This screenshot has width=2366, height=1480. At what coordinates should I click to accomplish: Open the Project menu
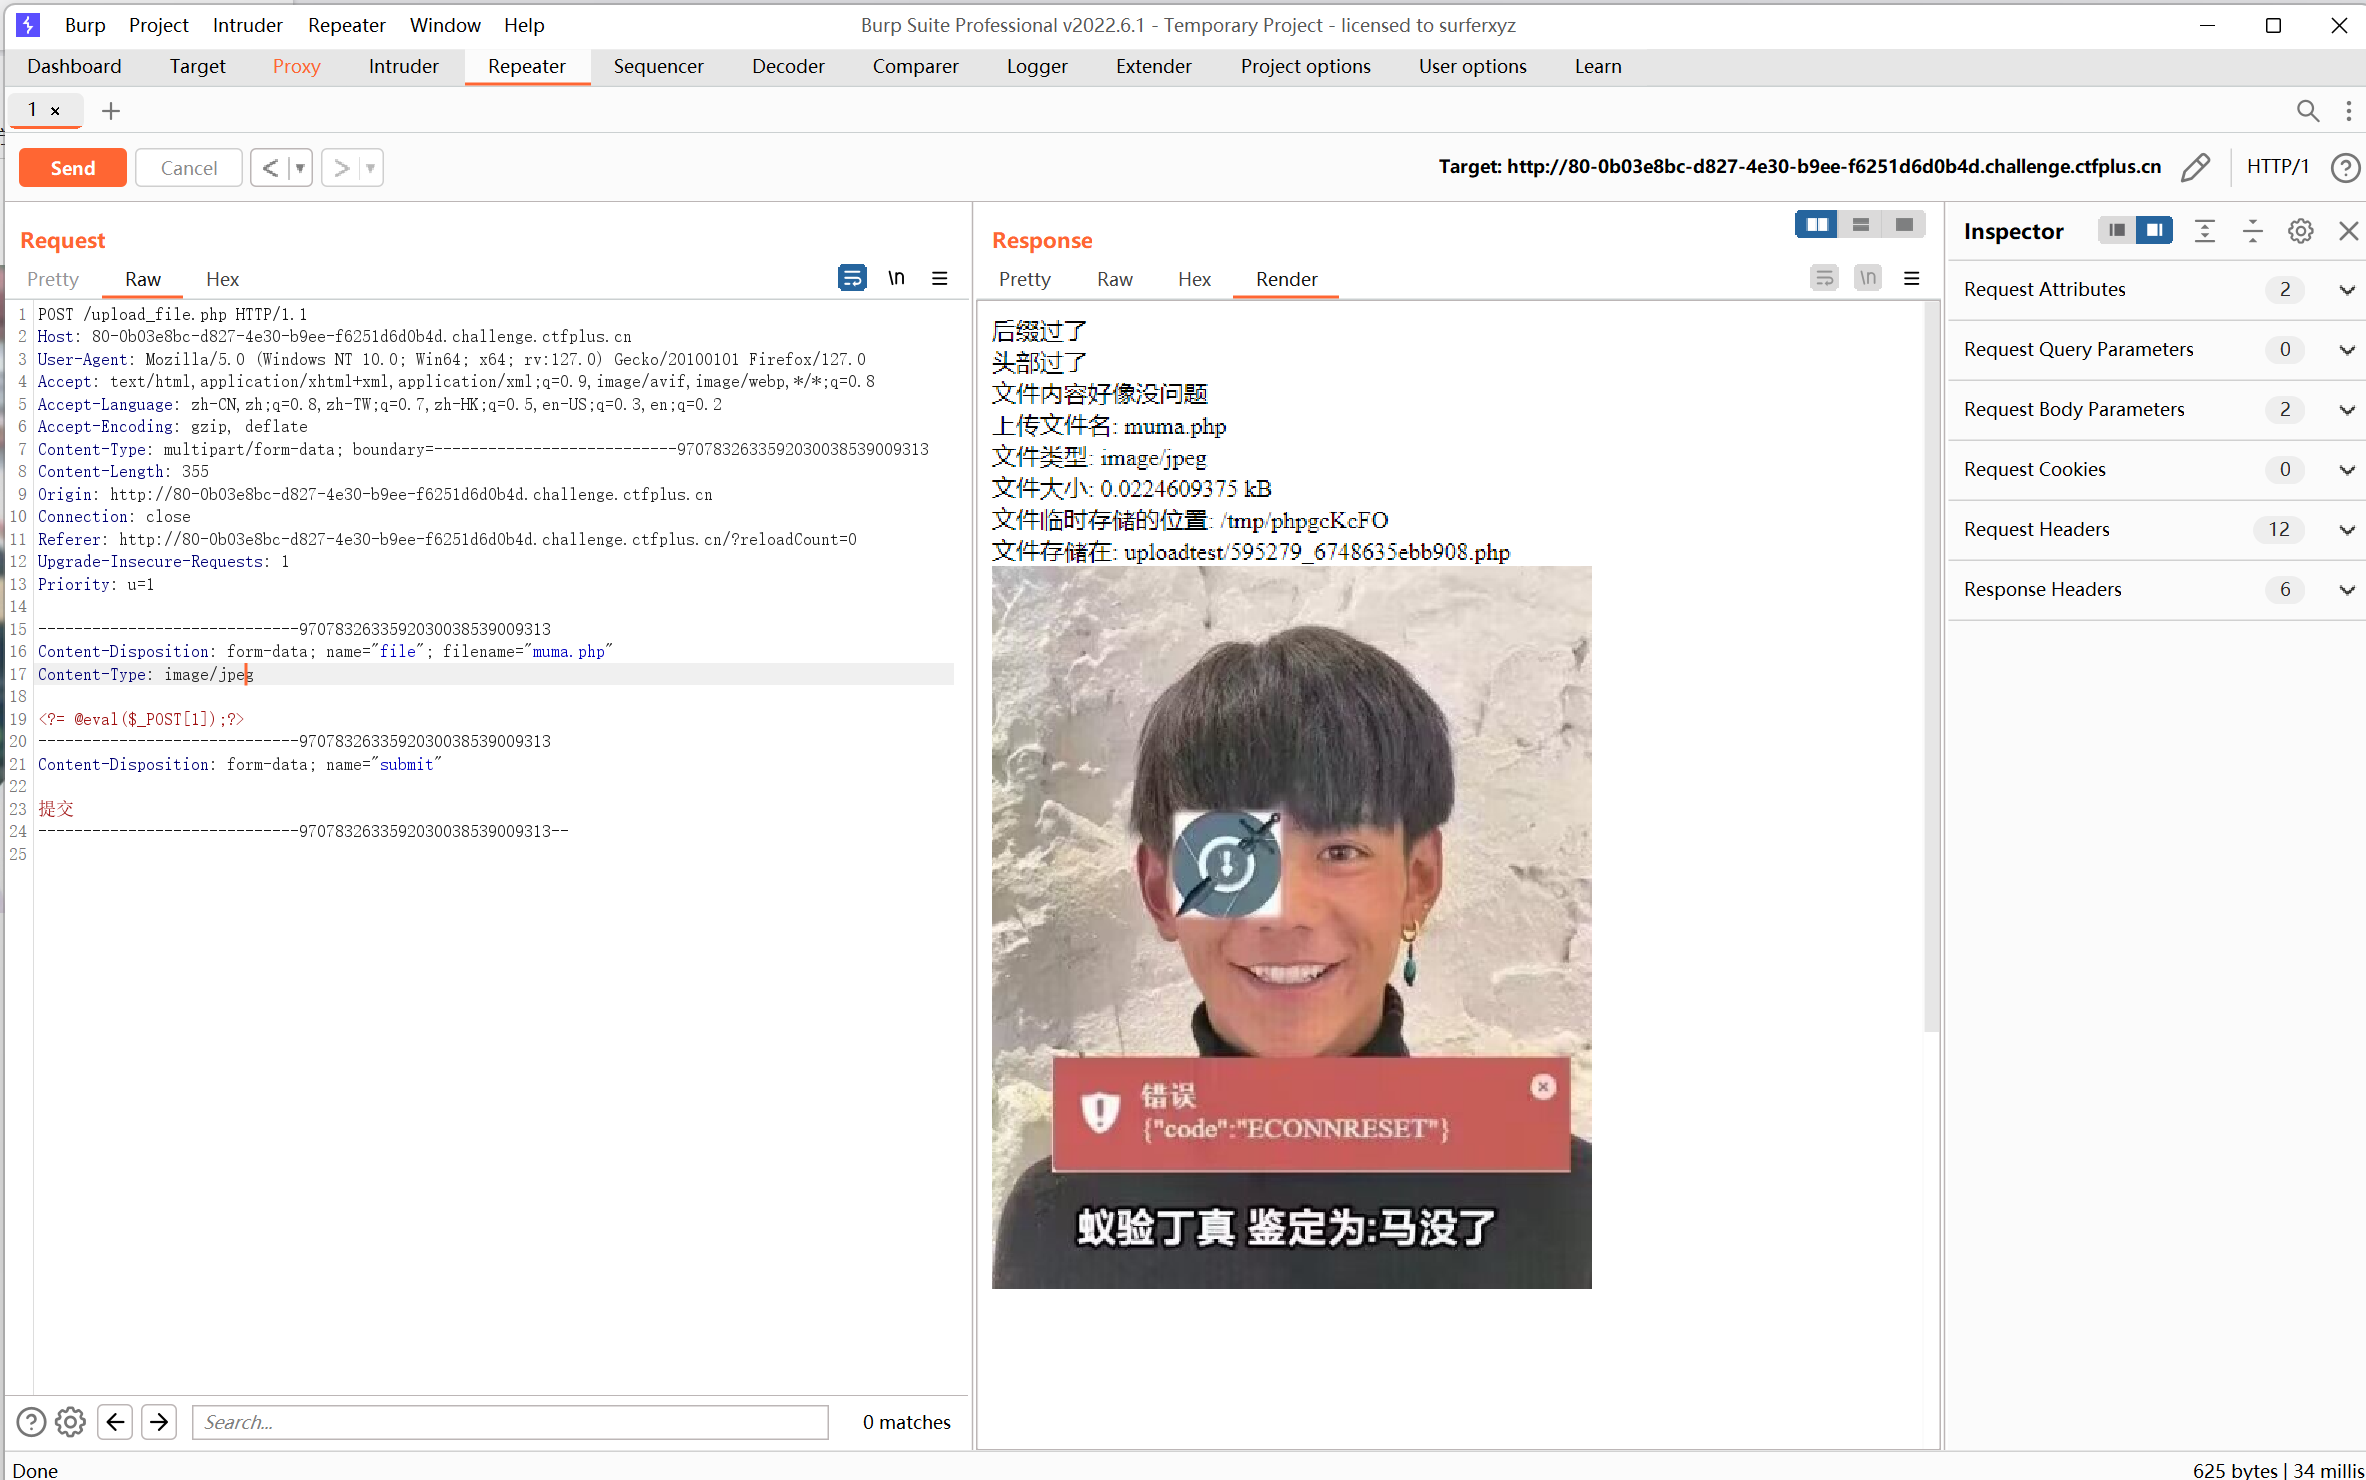pos(158,25)
